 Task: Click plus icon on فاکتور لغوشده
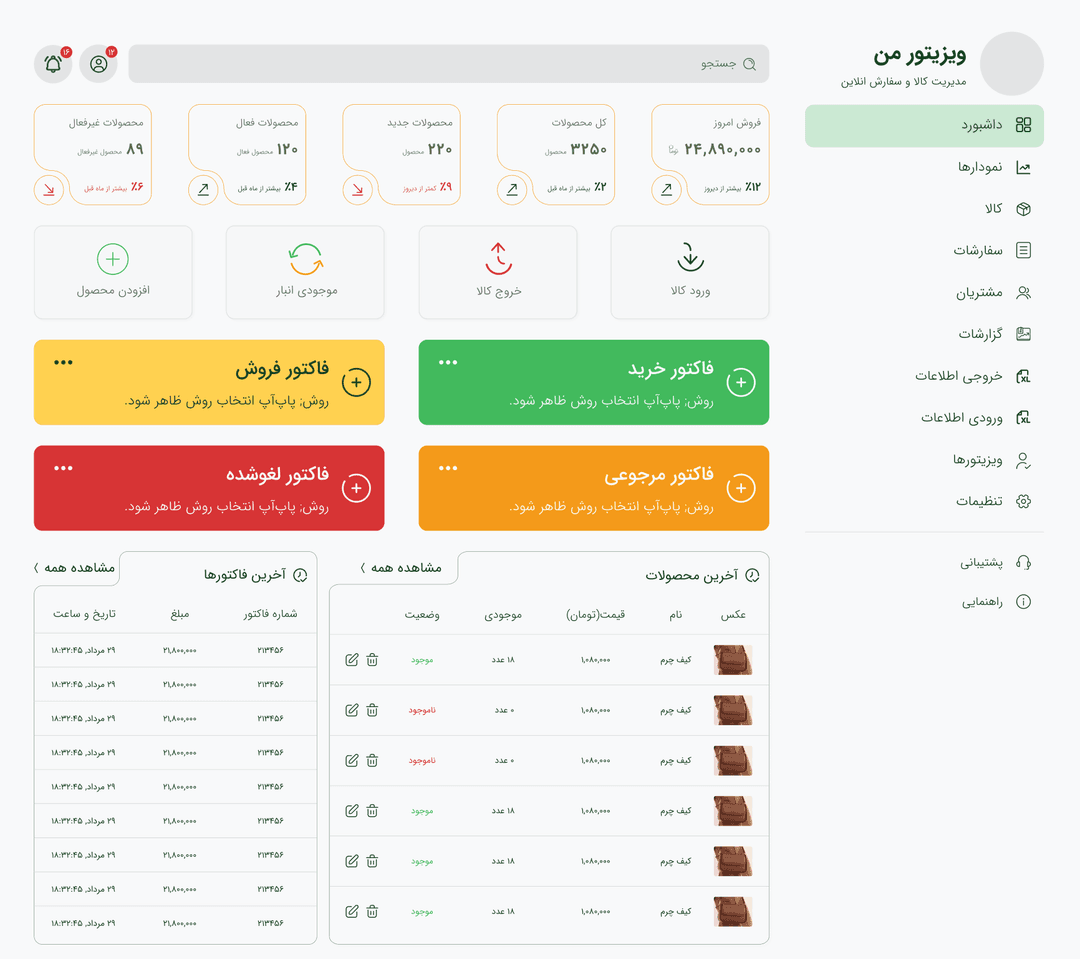(356, 488)
